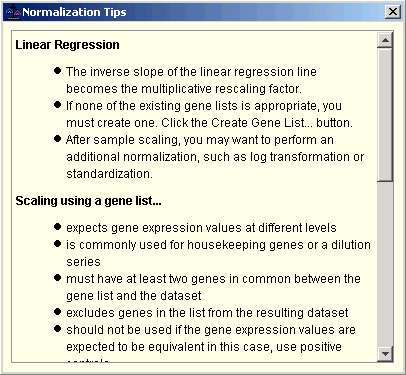Viewport: 406px width, 375px height.
Task: Click the Normalization Tips title bar text
Action: click(74, 12)
